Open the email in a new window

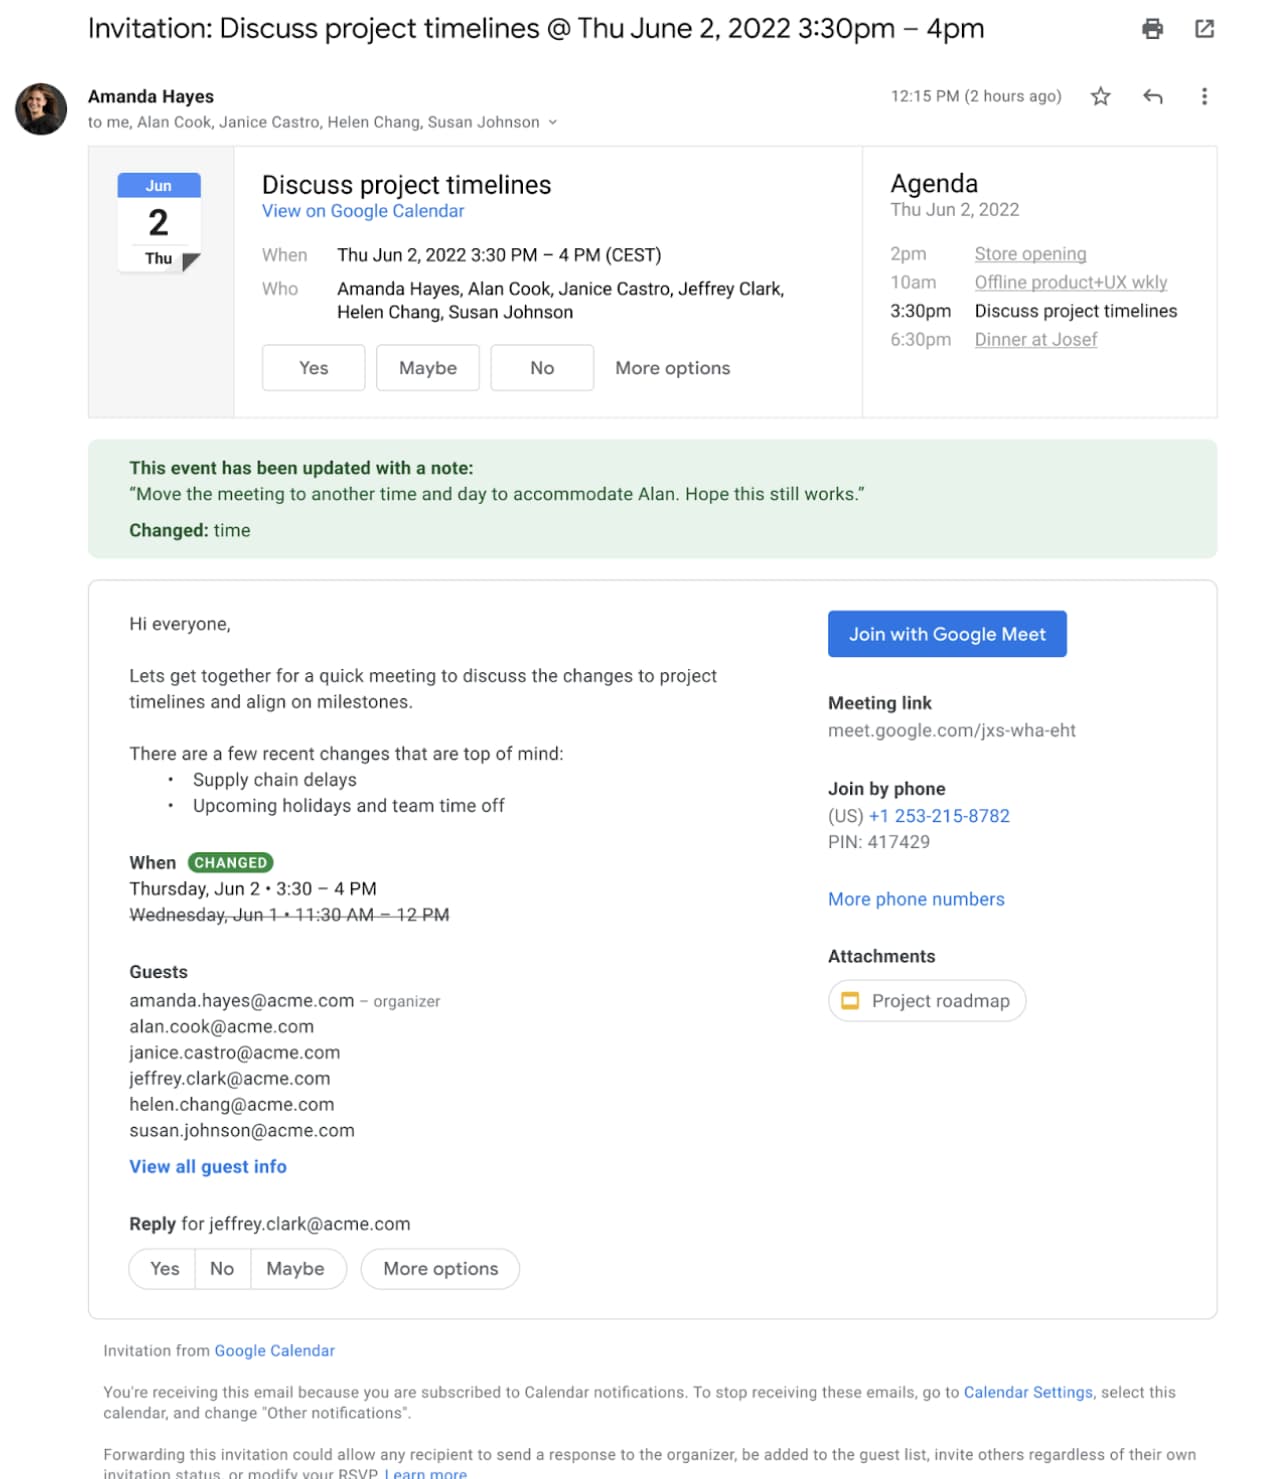1204,29
